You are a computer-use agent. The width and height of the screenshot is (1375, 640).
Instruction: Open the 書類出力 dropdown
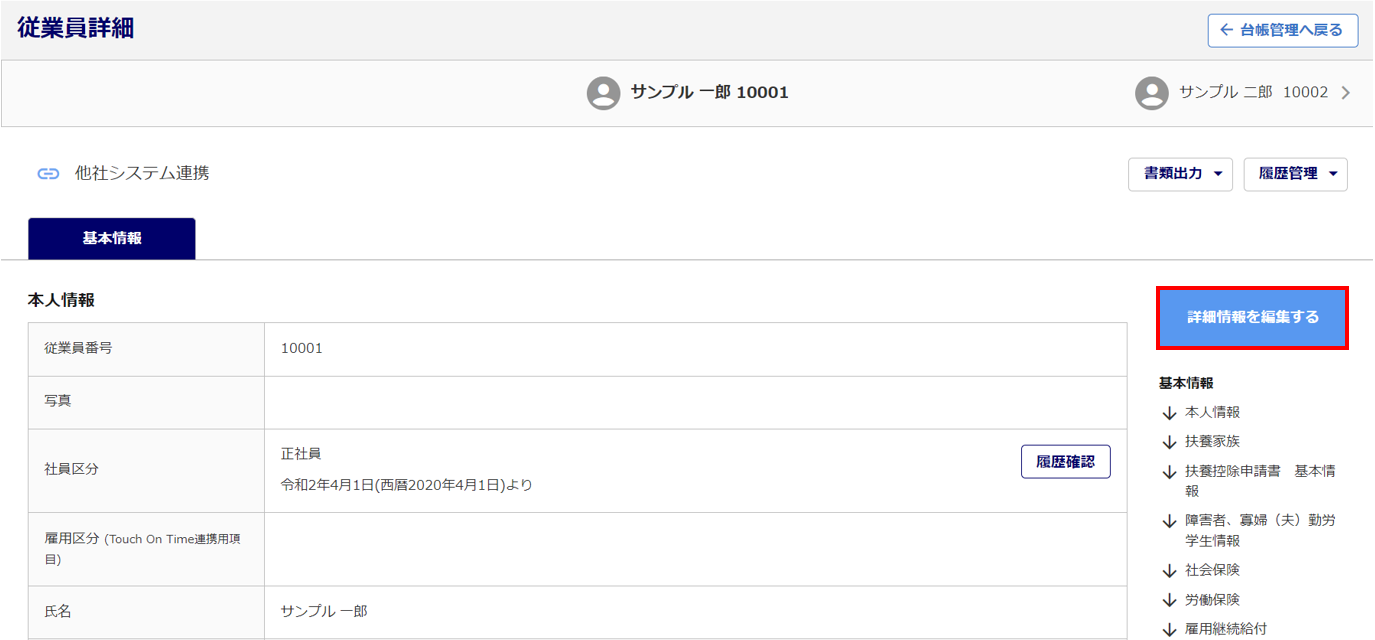1180,174
